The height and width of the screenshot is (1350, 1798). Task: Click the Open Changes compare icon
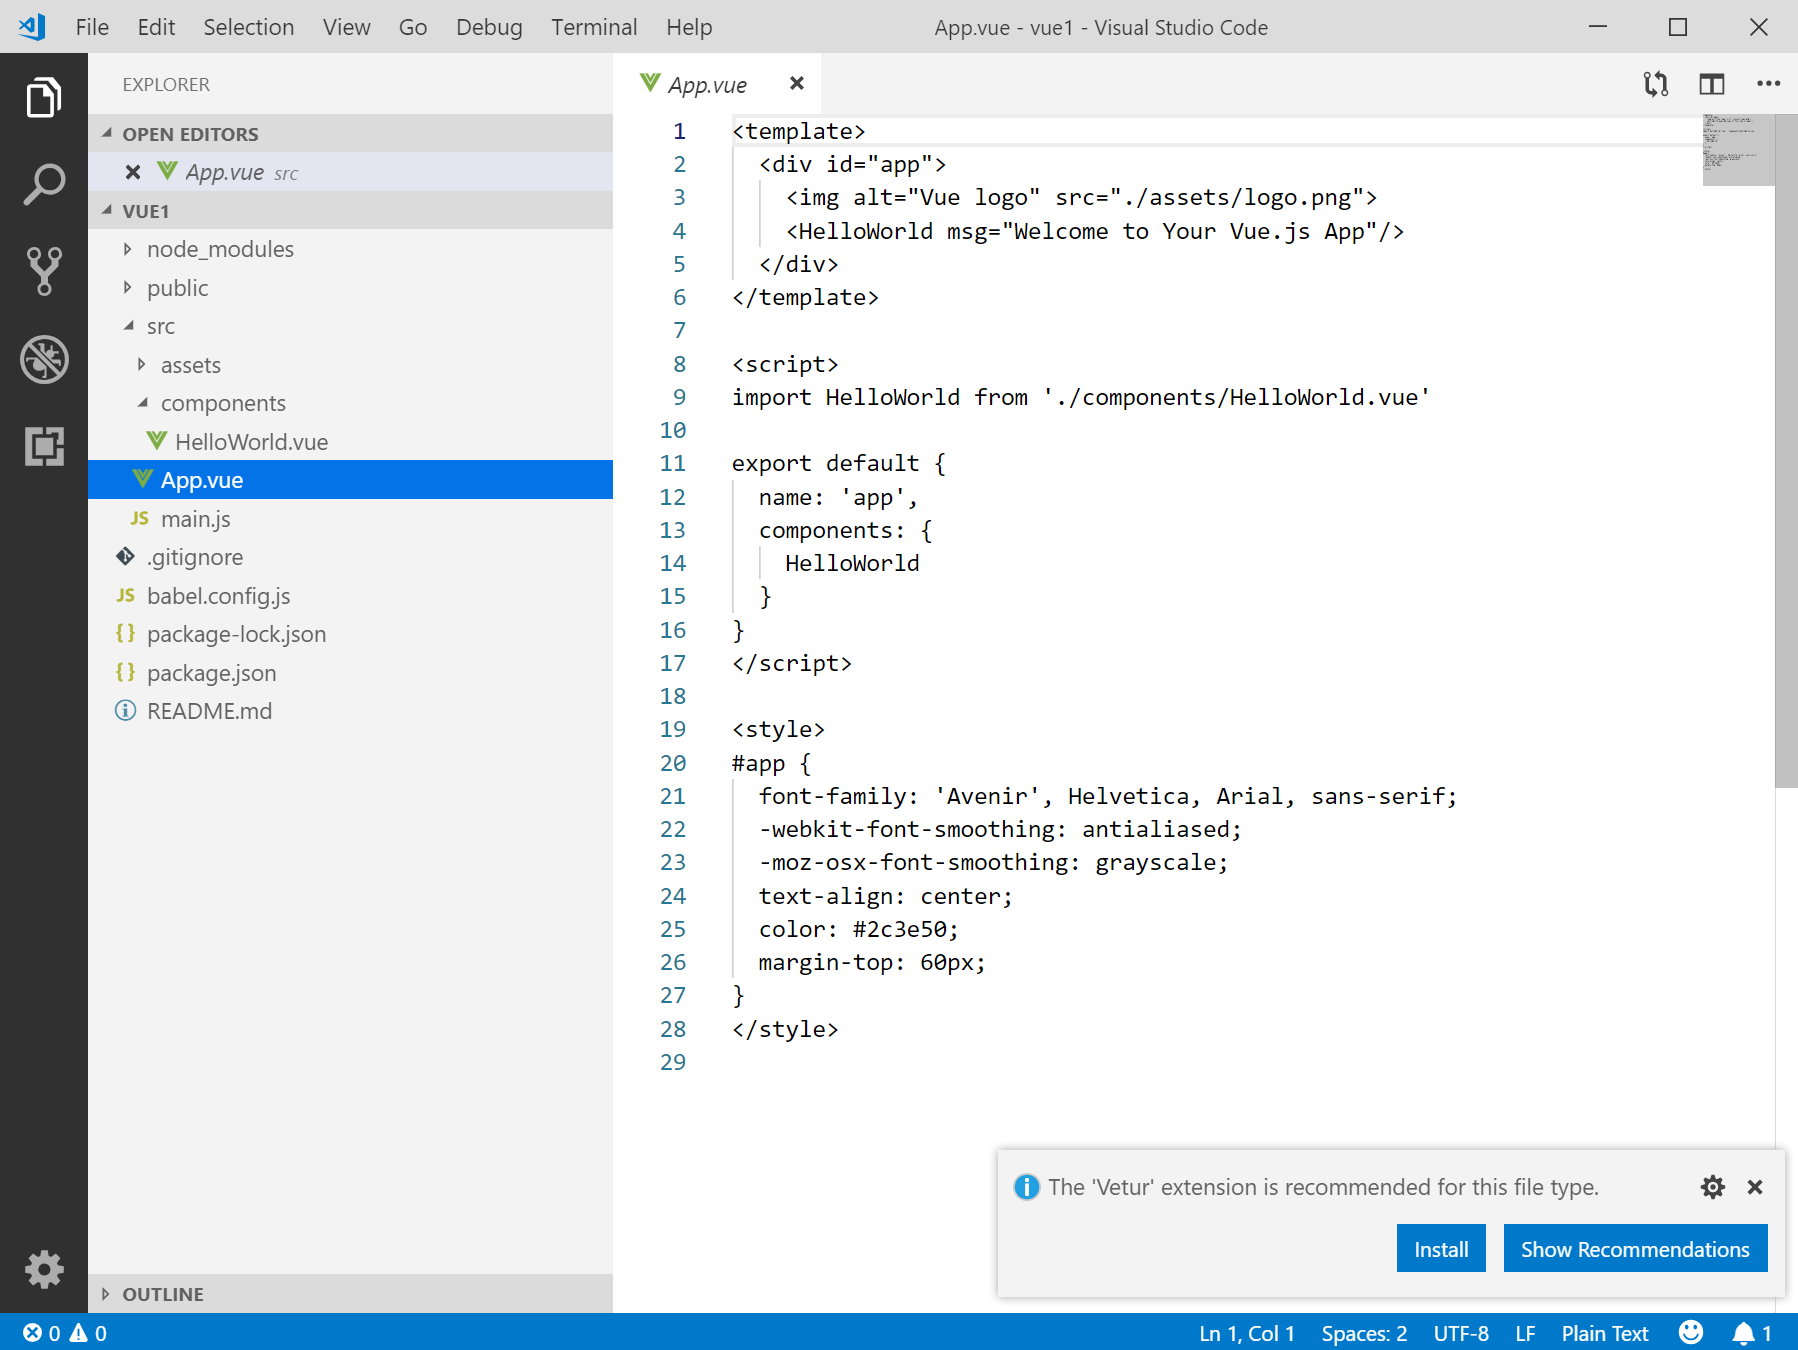1655,84
